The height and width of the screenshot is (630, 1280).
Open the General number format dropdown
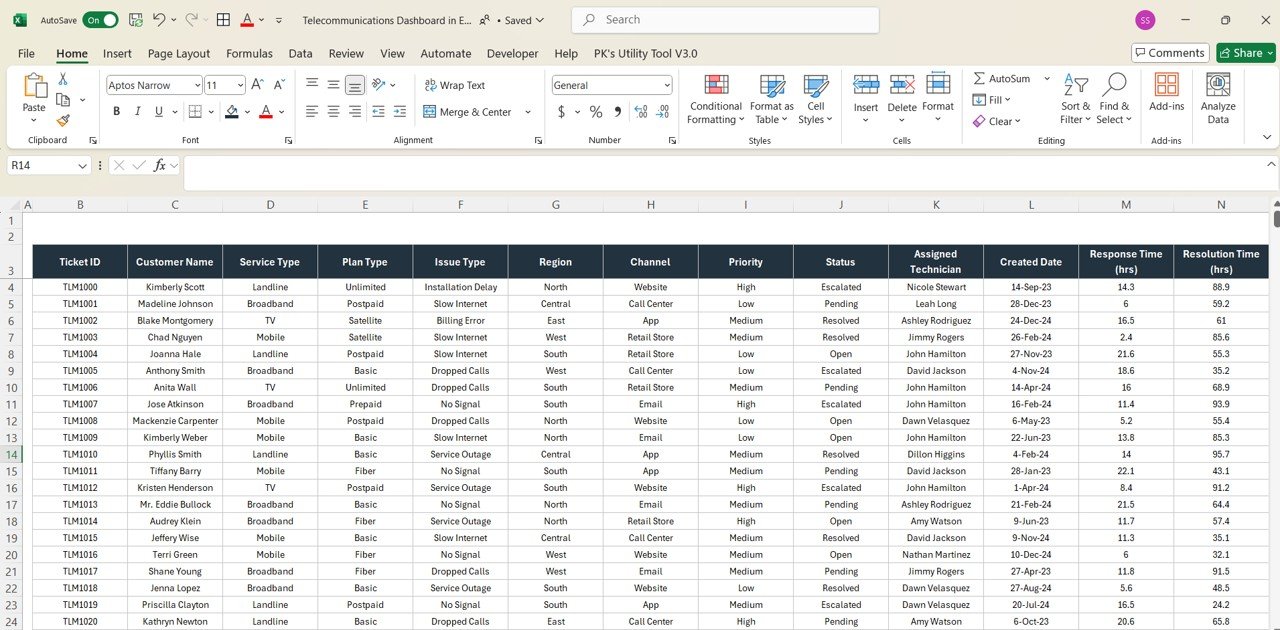click(x=666, y=86)
